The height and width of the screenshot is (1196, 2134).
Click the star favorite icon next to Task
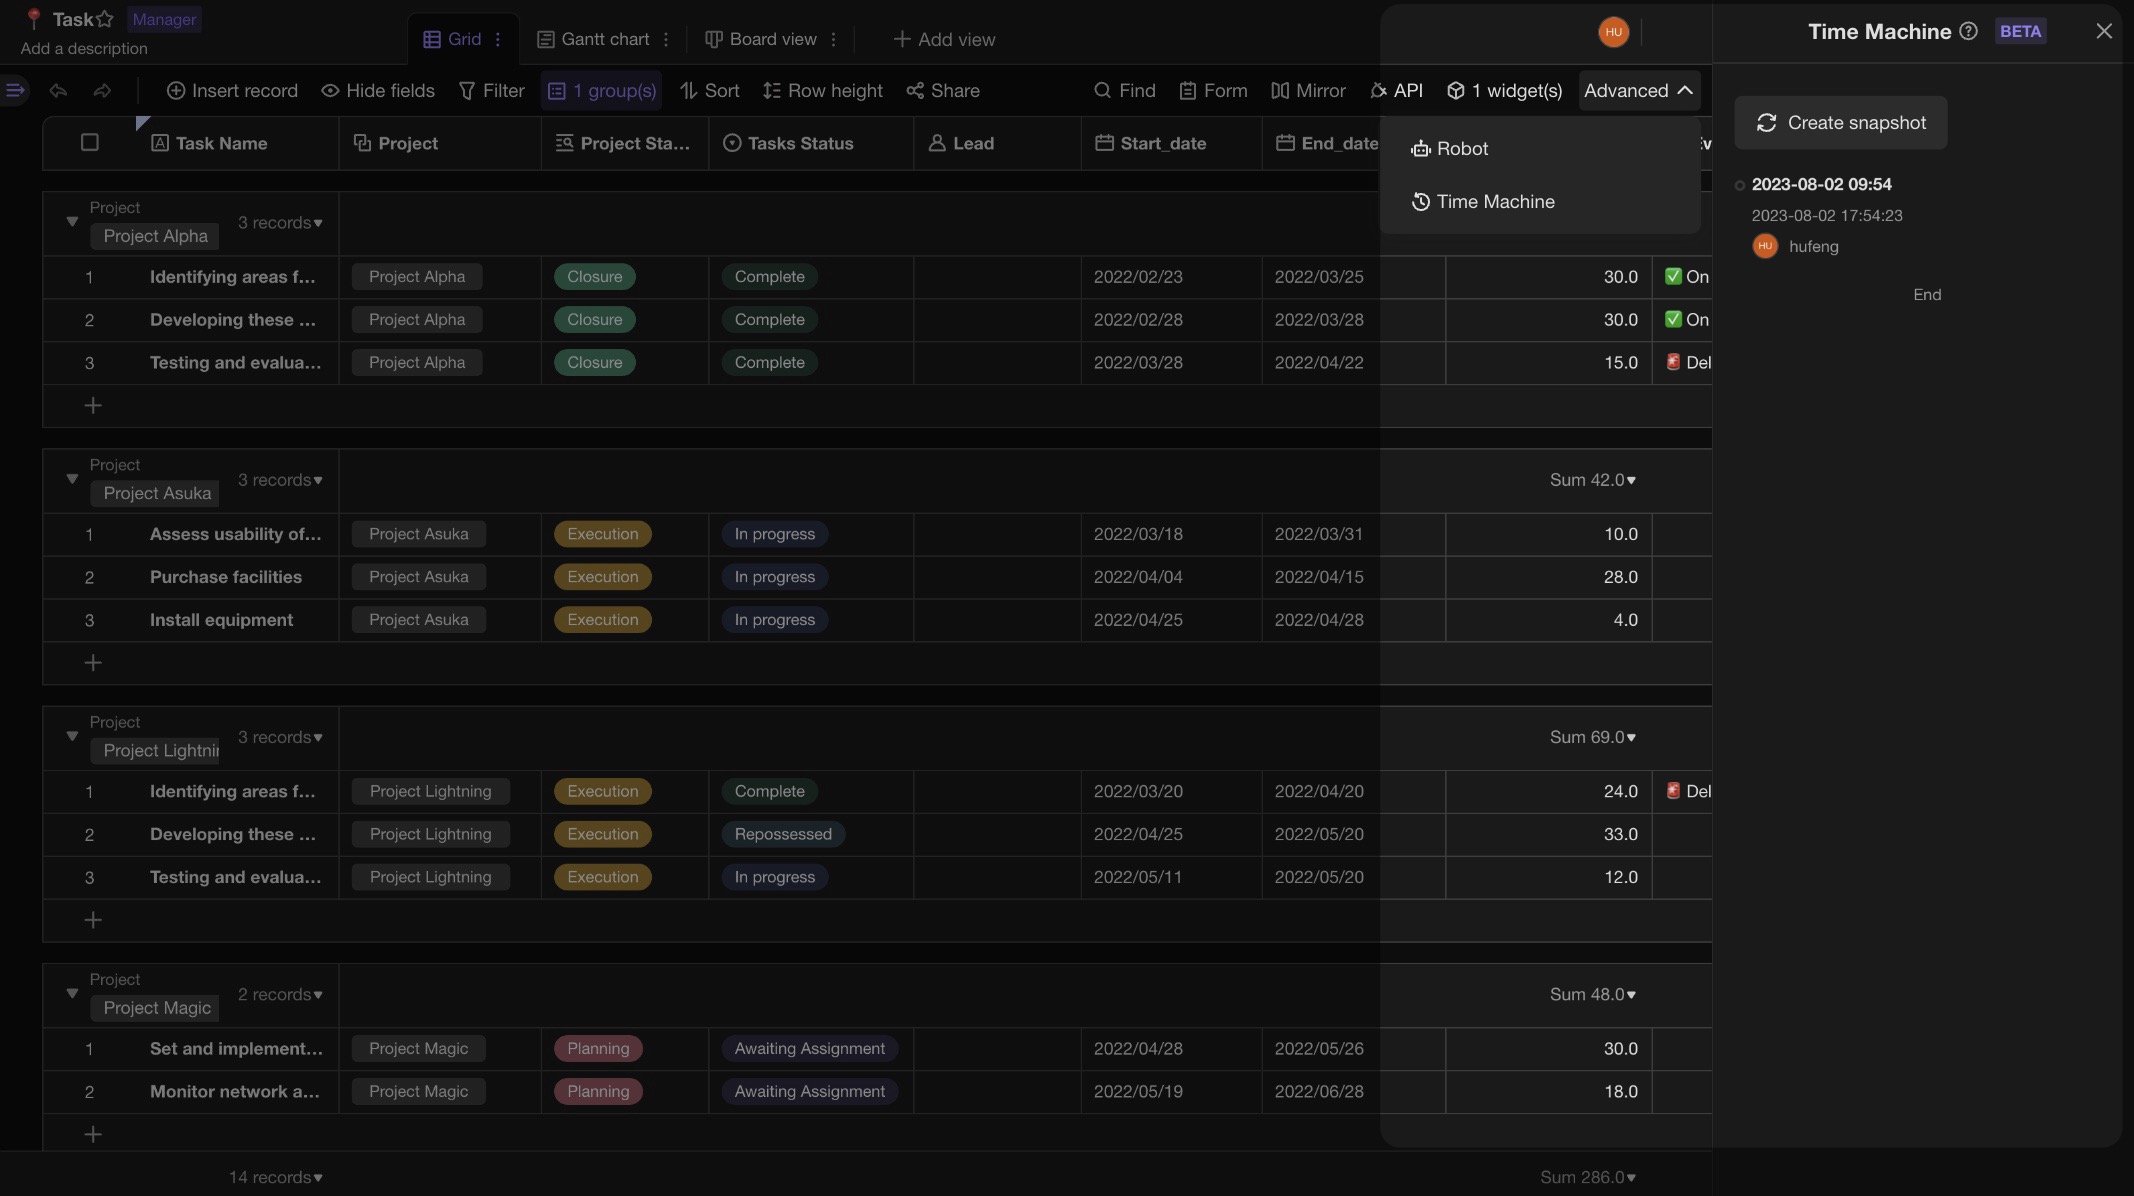pos(105,19)
